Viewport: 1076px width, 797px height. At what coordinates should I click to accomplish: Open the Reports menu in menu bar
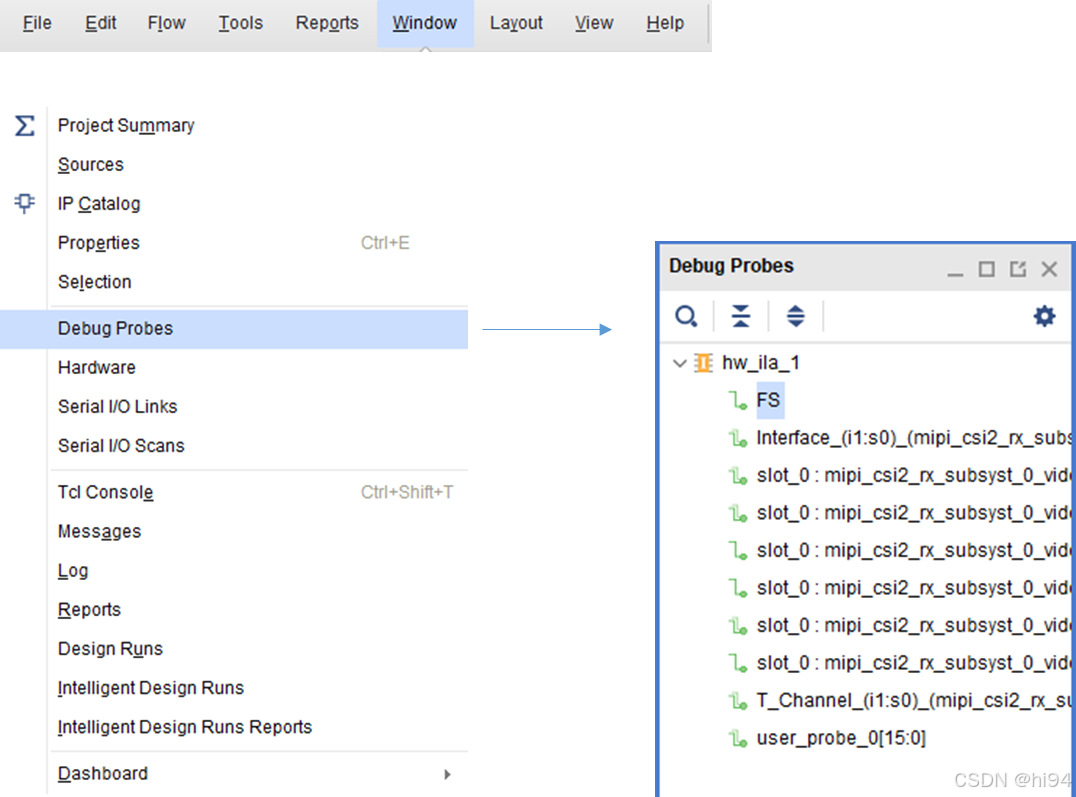327,23
